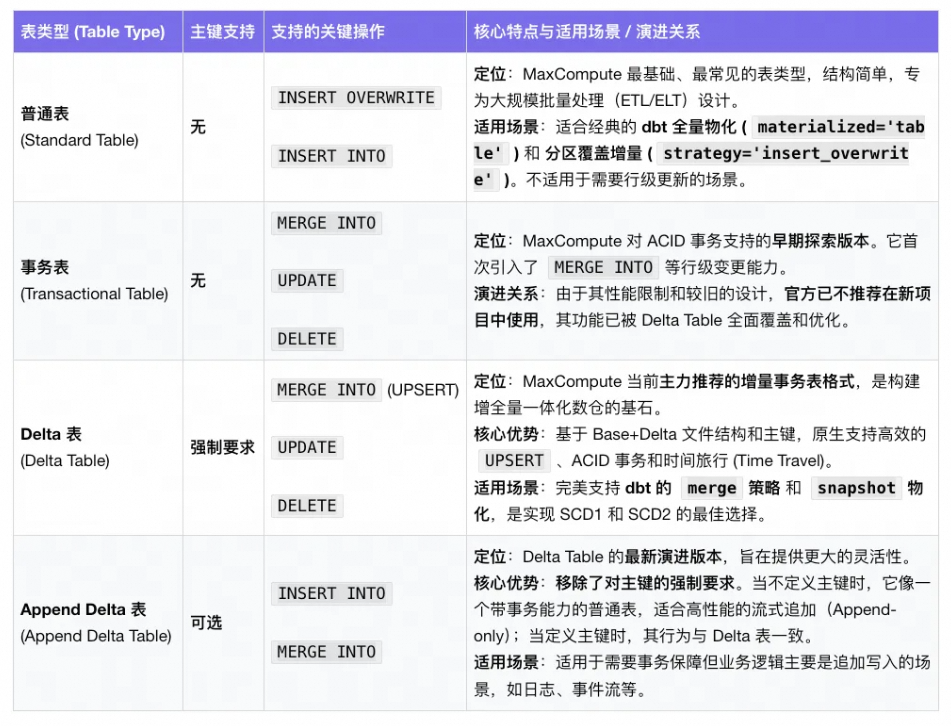Select the "普通表" row title
Screen dimensions: 951x726
coord(45,113)
